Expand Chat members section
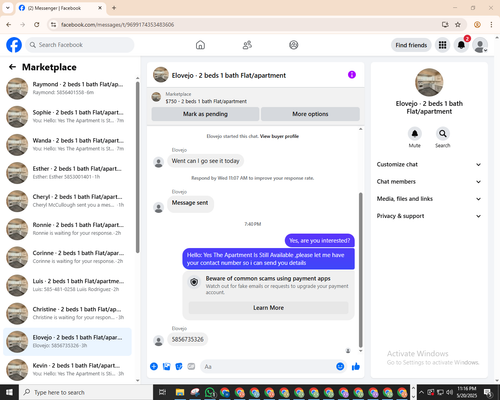The width and height of the screenshot is (500, 400). point(429,182)
